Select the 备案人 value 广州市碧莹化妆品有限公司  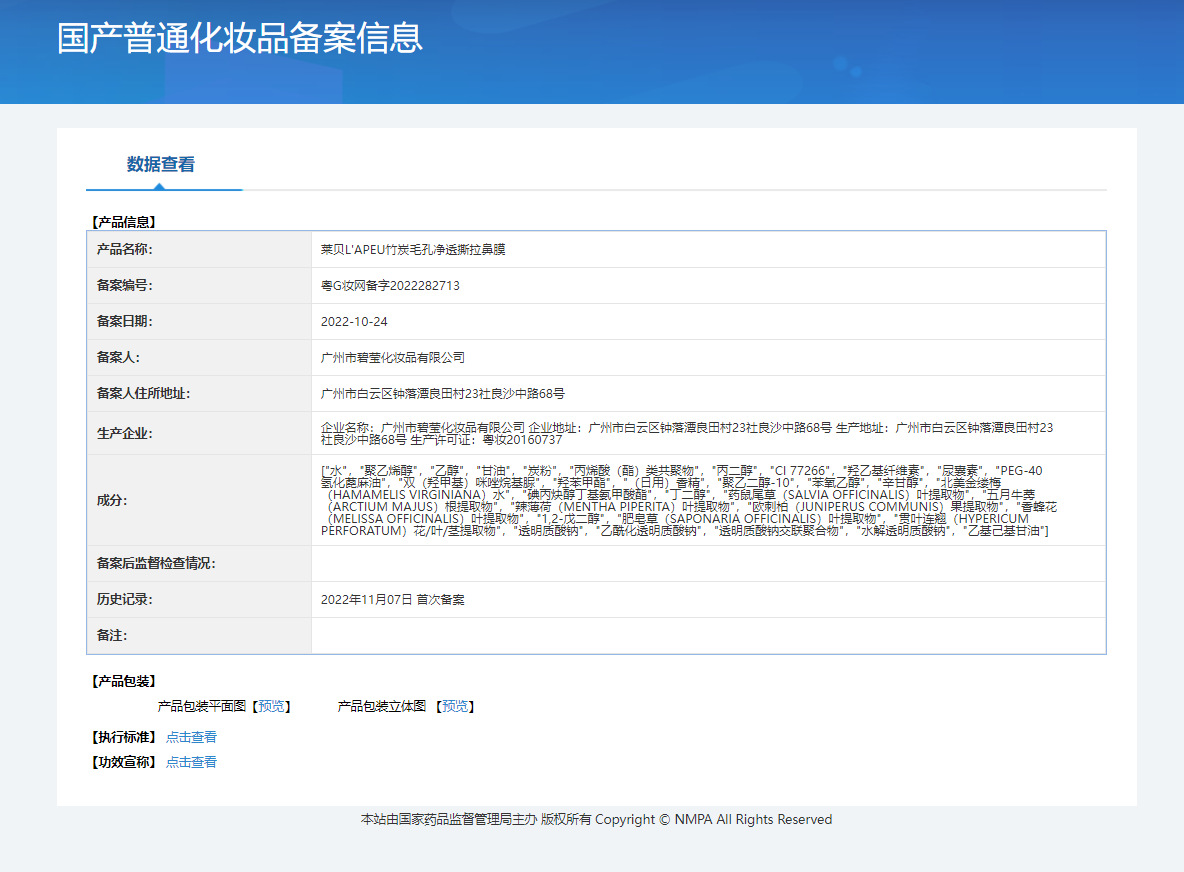(x=393, y=357)
